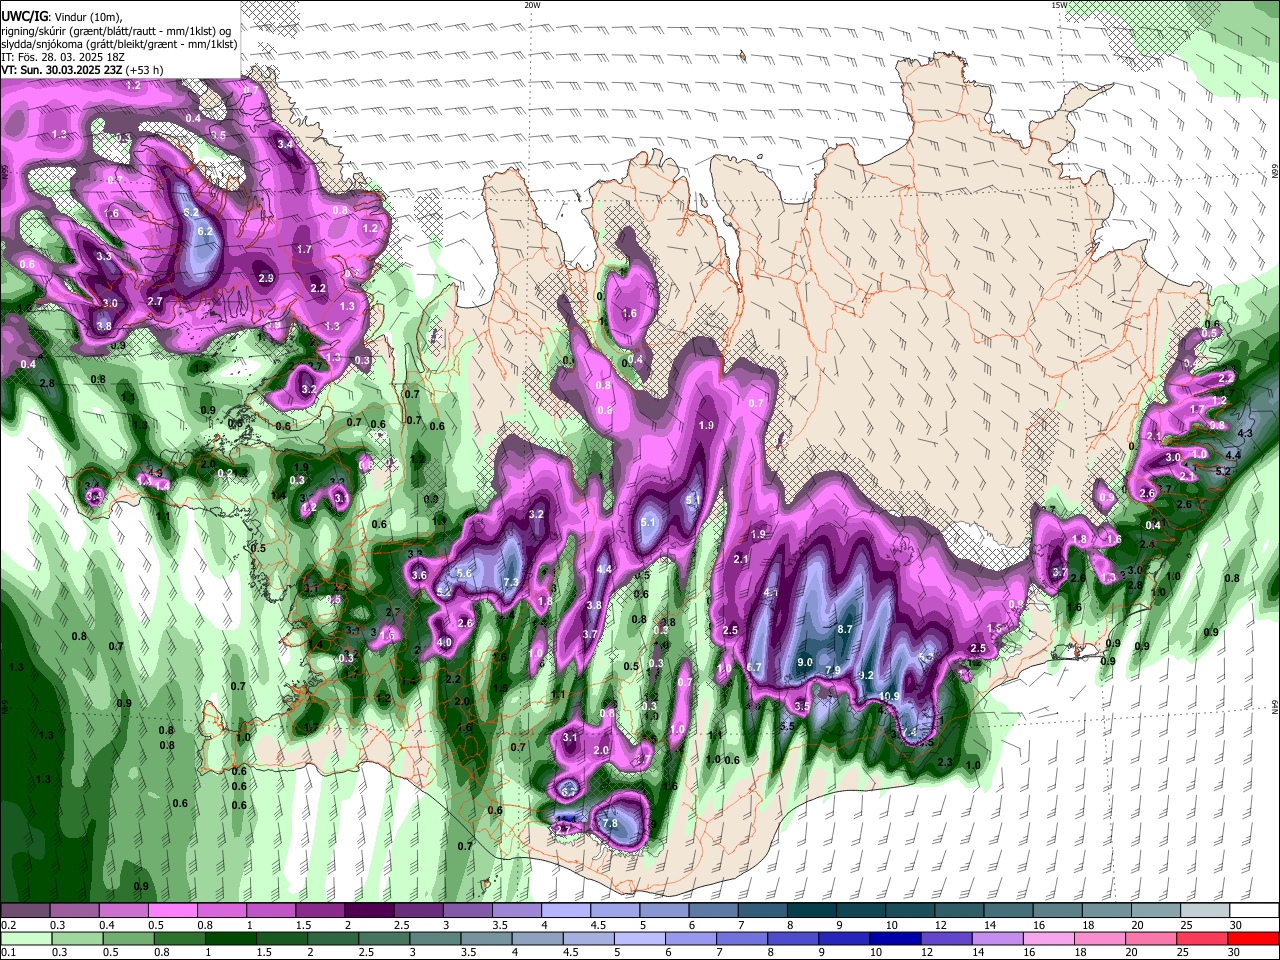Click the 7.9 snowfall value on map
Viewport: 1280px width, 960px height.
point(833,670)
